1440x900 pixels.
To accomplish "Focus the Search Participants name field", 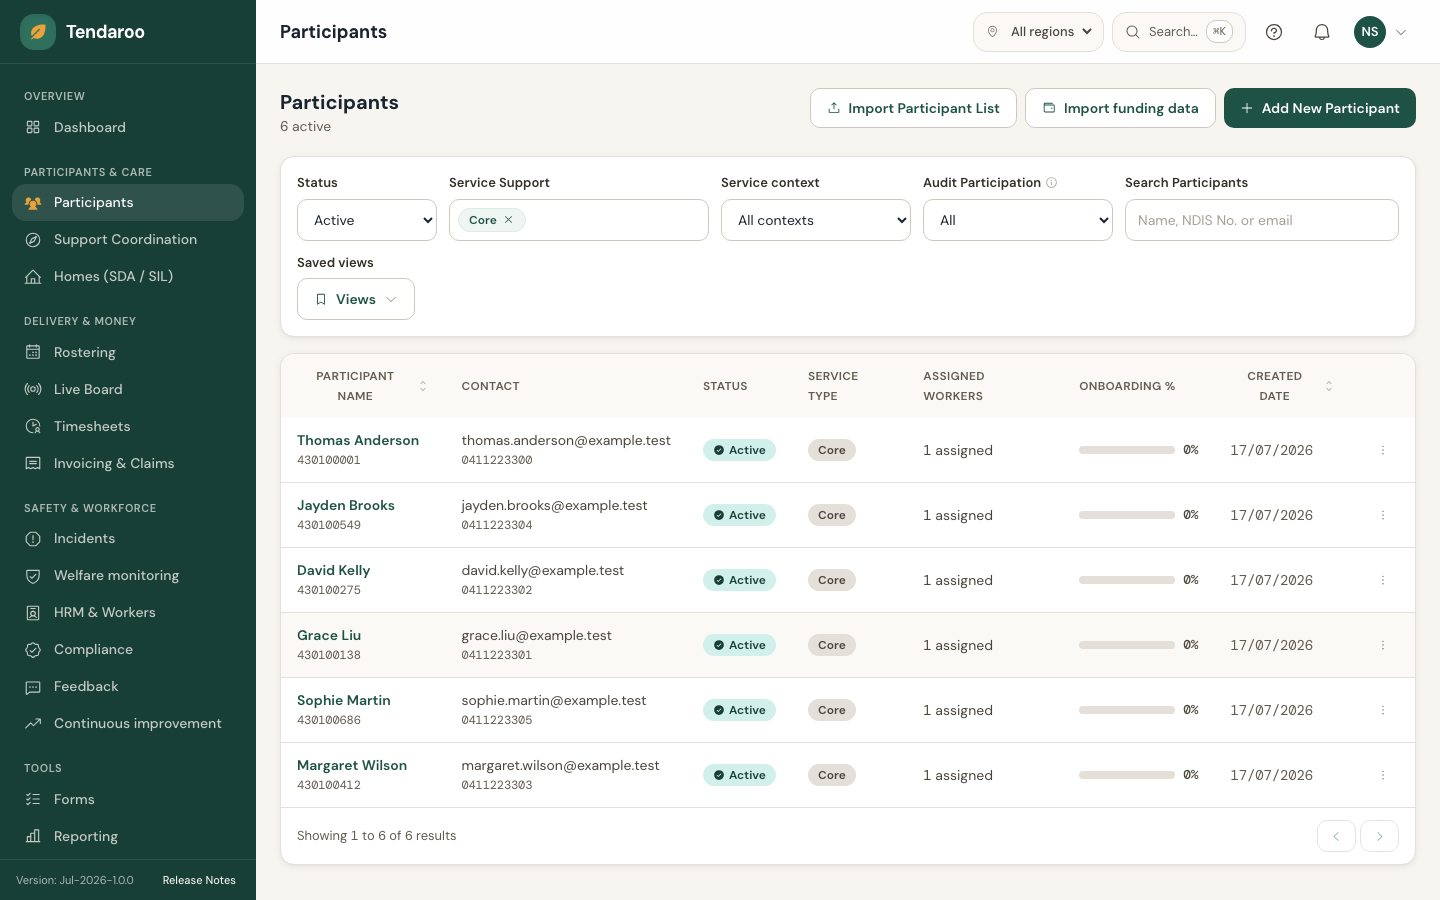I will point(1262,220).
